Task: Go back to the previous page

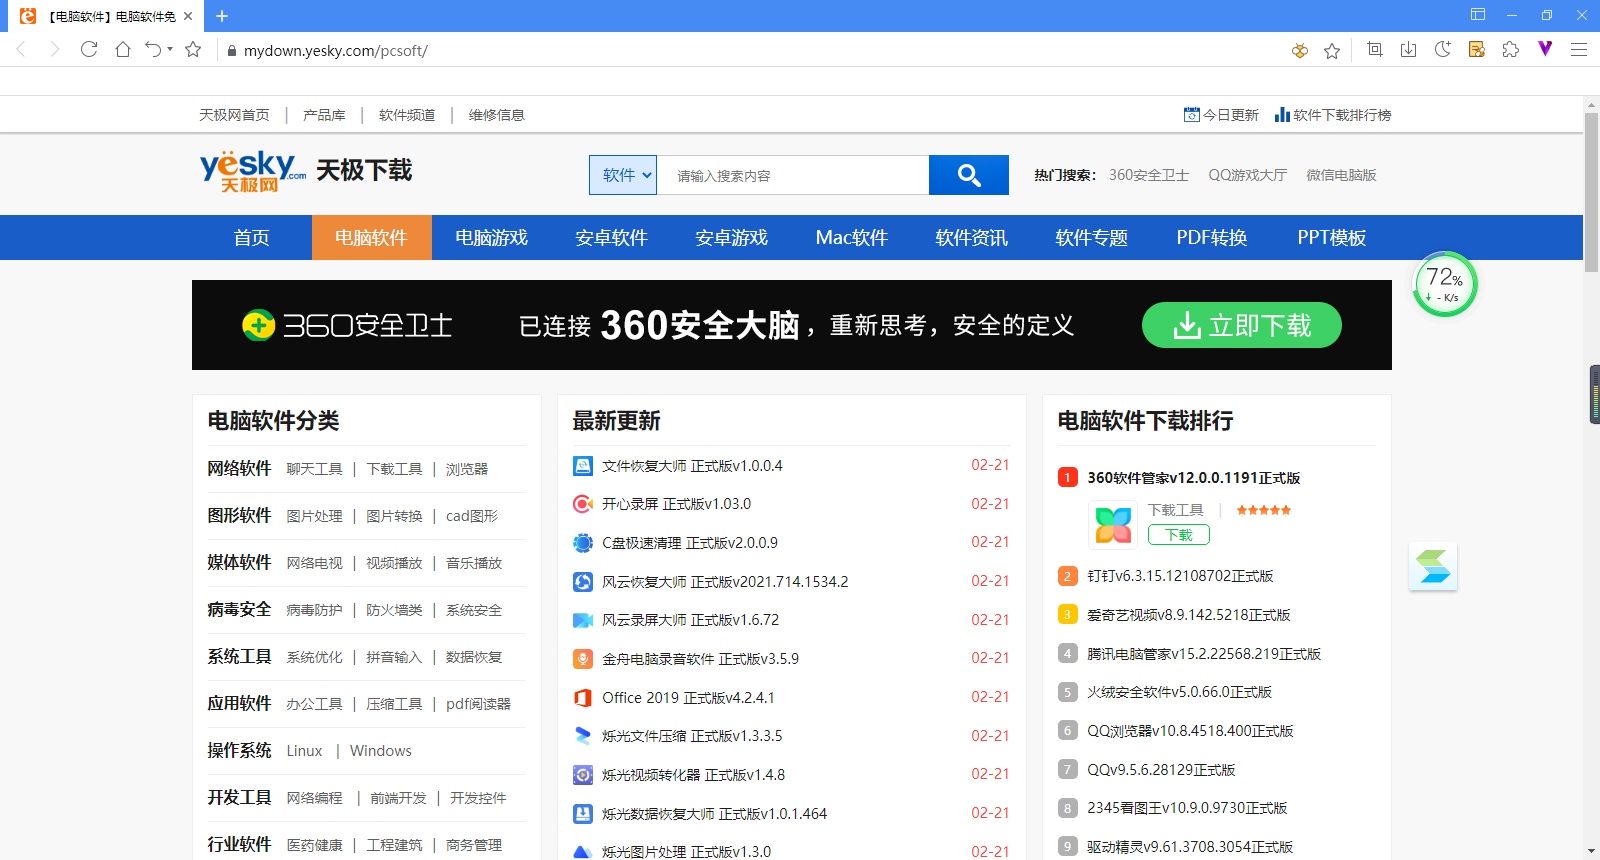Action: (21, 49)
